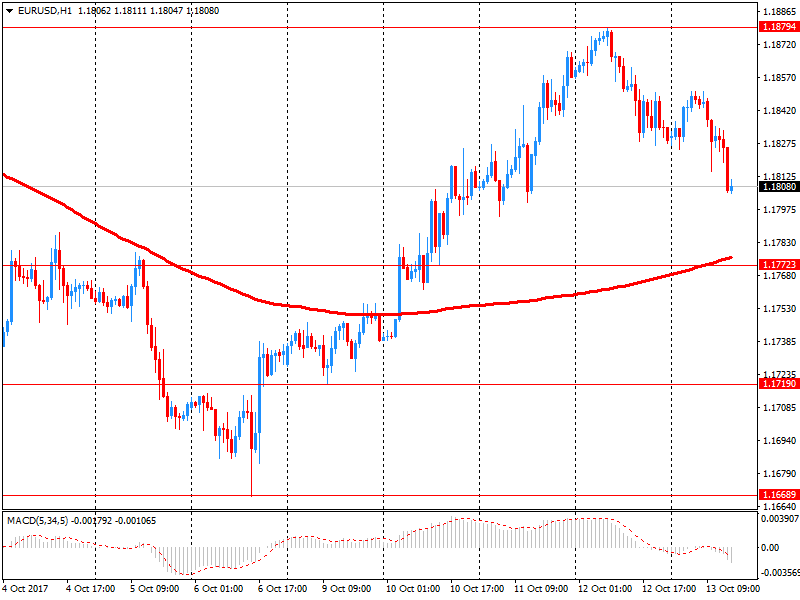Screen dimensions: 800x600
Task: Click the 1.17085 price scale value
Action: 780,408
